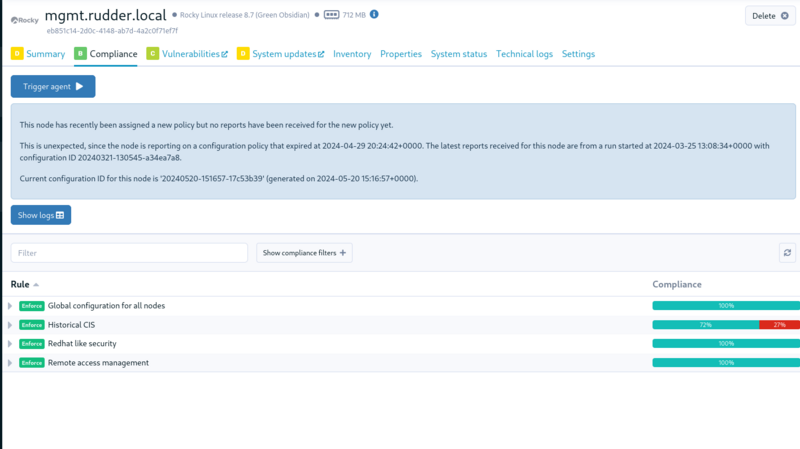Viewport: 800px width, 449px height.
Task: Click the Rocky Linux release 8.7 text
Action: pyautogui.click(x=244, y=15)
